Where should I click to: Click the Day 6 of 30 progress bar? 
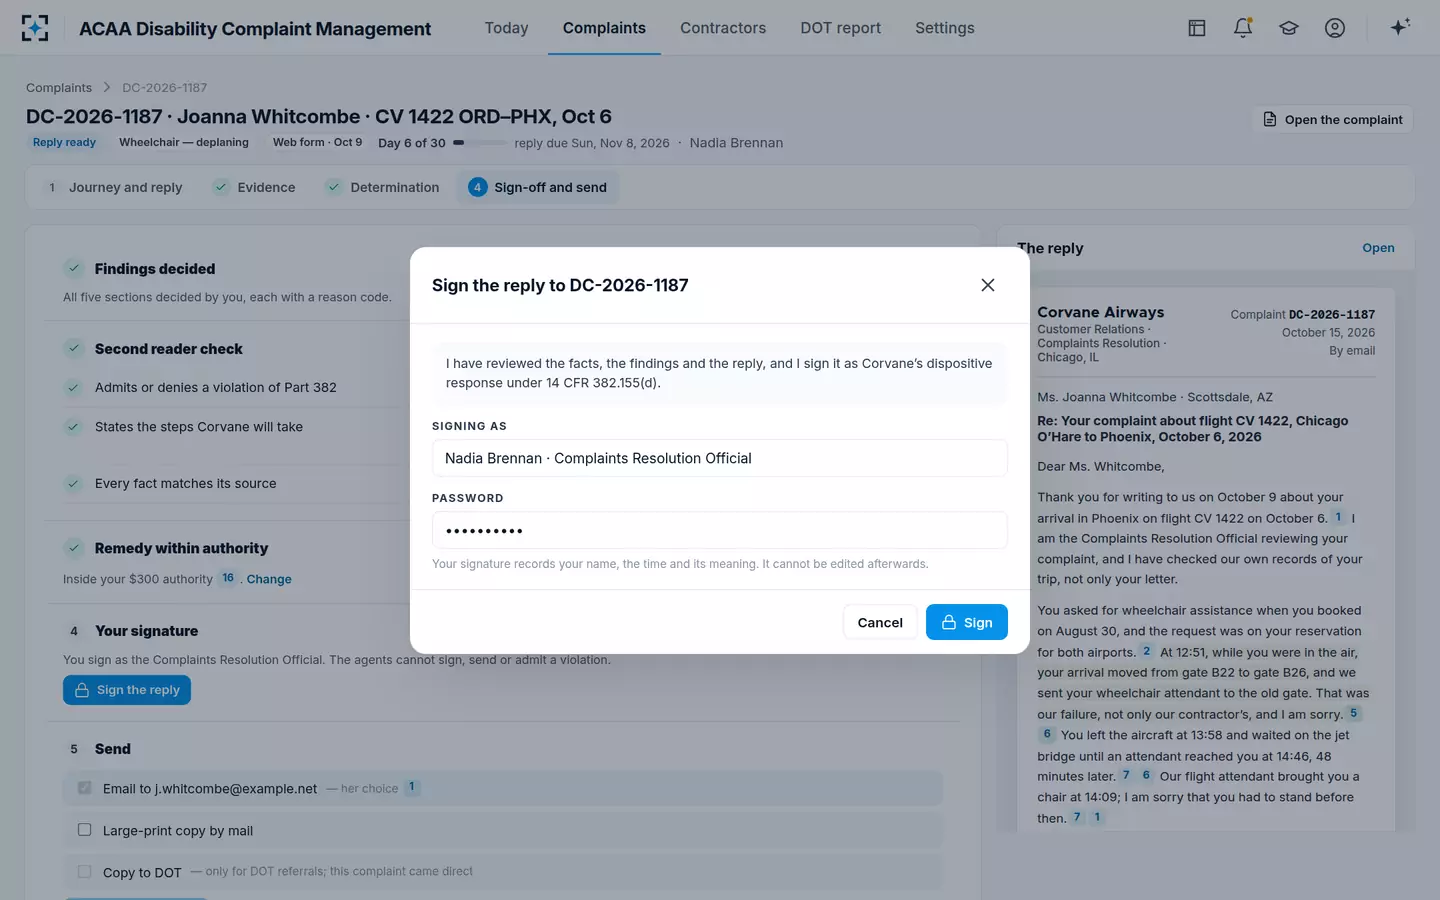click(478, 143)
